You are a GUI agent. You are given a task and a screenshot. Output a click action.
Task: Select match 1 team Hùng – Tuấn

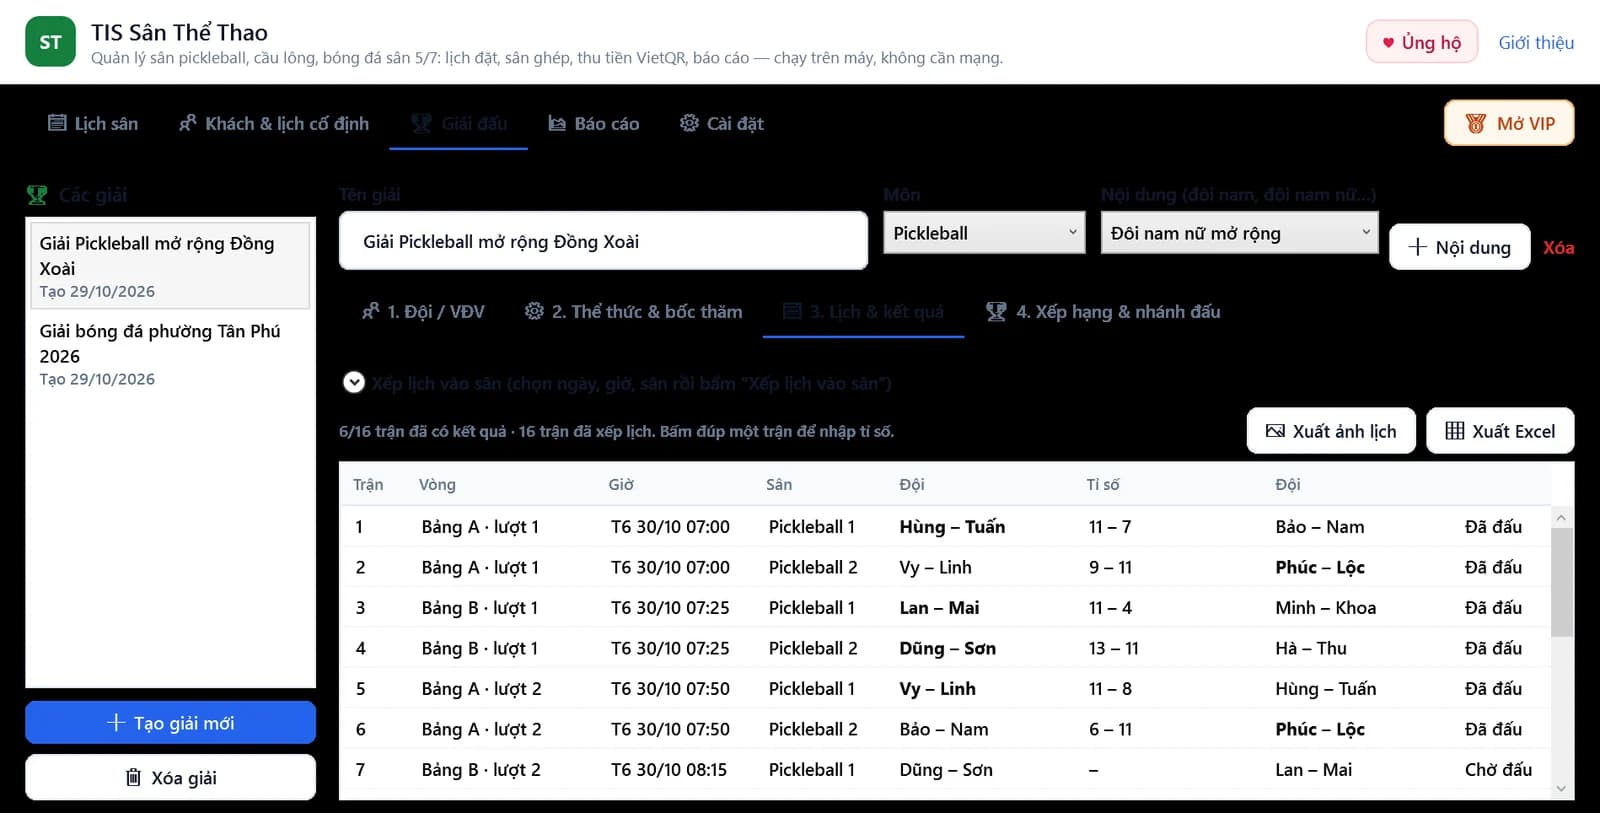click(x=952, y=526)
